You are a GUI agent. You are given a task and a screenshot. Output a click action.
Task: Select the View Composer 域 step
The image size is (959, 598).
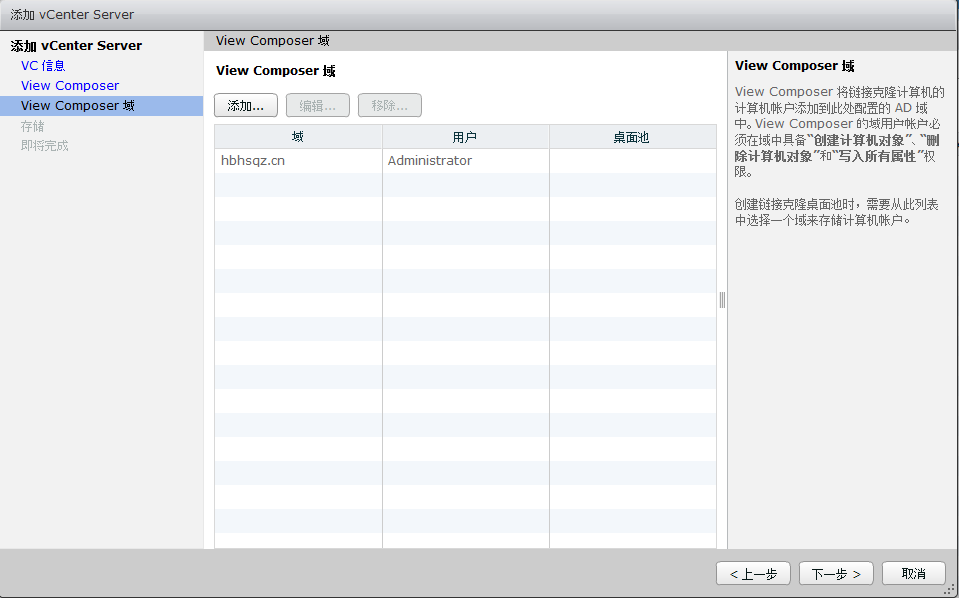point(102,105)
